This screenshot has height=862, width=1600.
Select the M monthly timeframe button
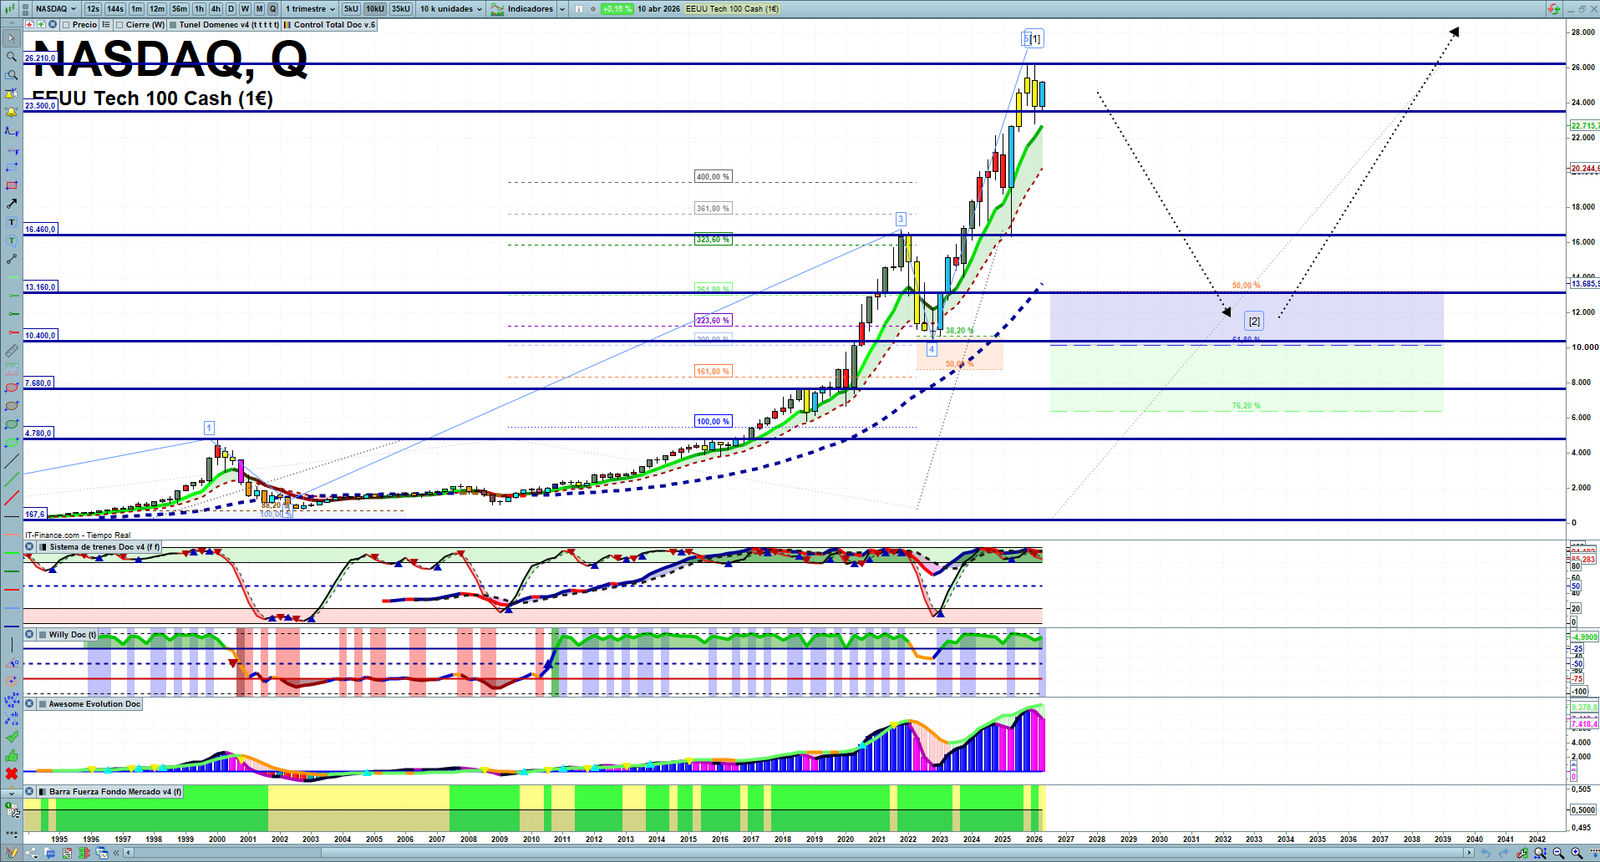(x=260, y=9)
